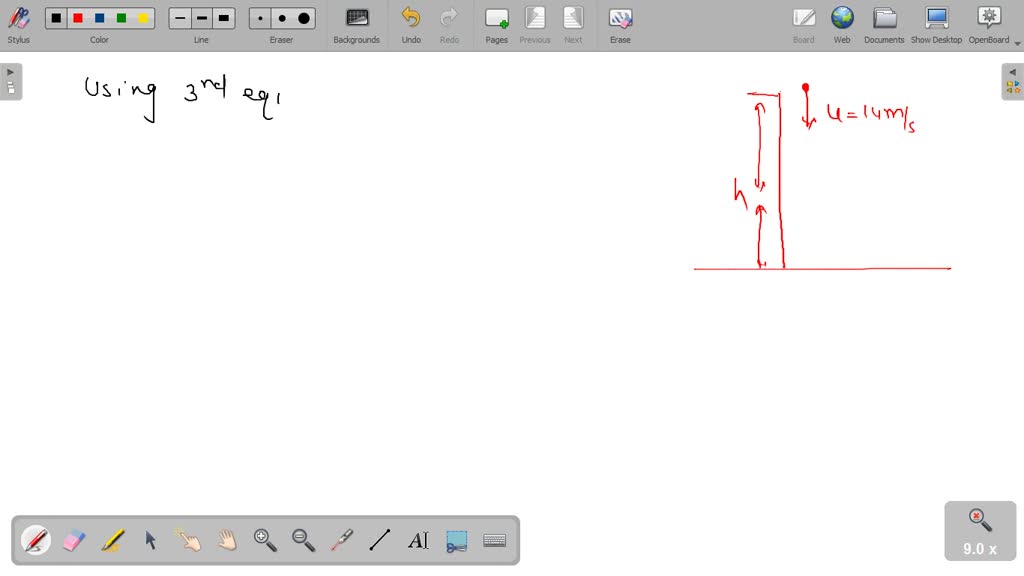Image resolution: width=1024 pixels, height=576 pixels.
Task: Expand the right library side panel
Action: click(1012, 81)
